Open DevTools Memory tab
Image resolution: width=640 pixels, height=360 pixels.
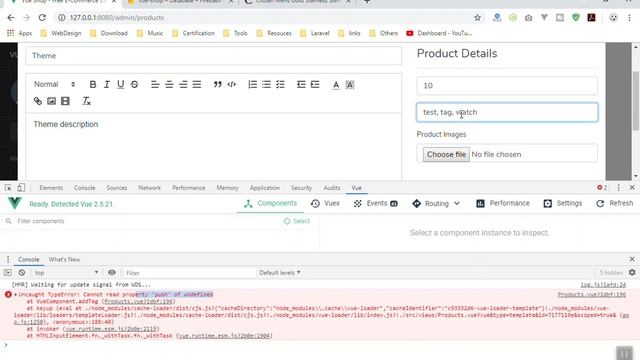pos(227,188)
